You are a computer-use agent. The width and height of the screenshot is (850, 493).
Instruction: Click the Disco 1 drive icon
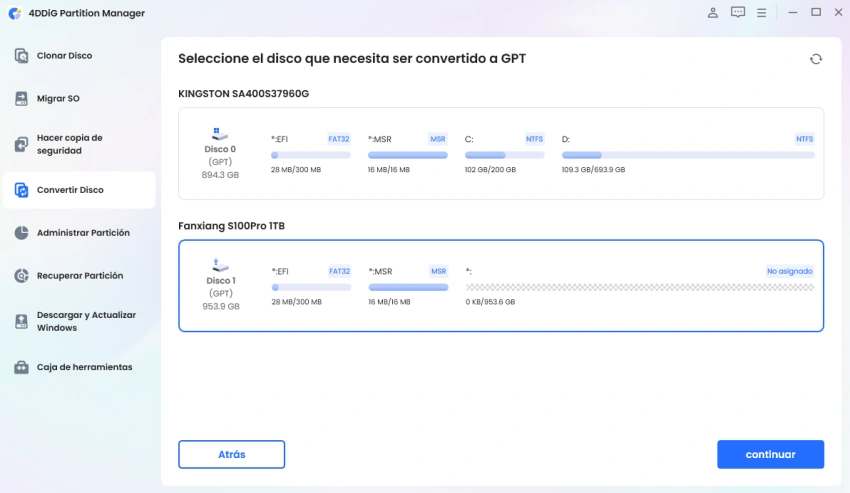(x=220, y=265)
